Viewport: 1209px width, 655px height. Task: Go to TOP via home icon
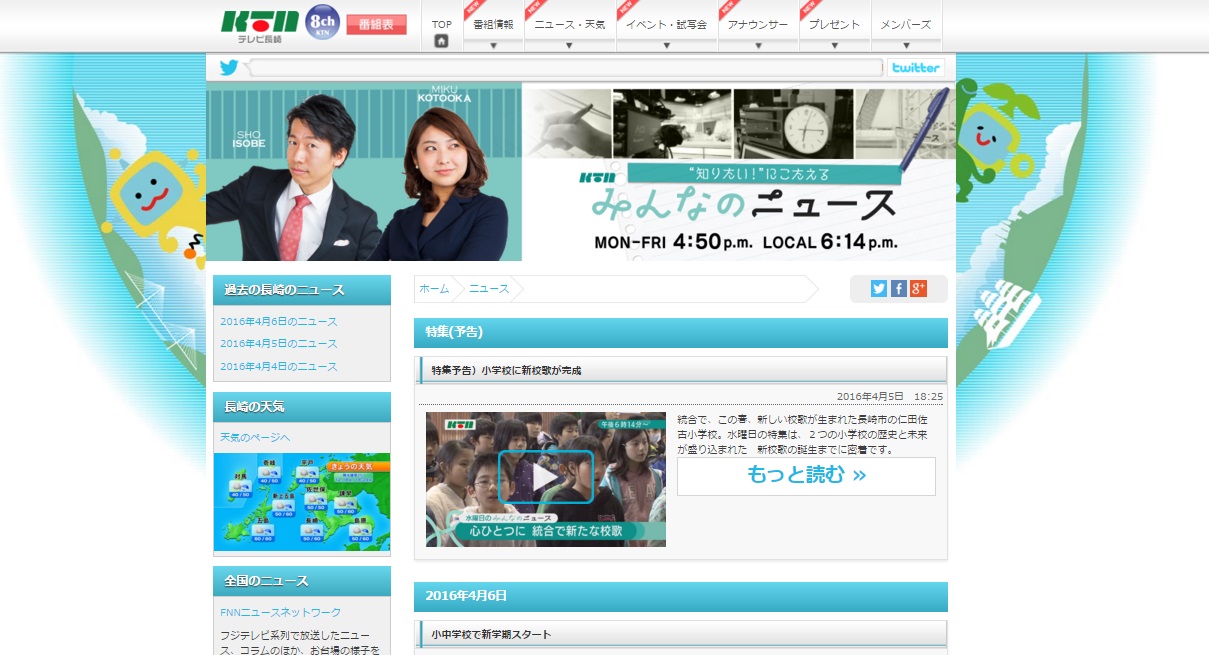(441, 41)
